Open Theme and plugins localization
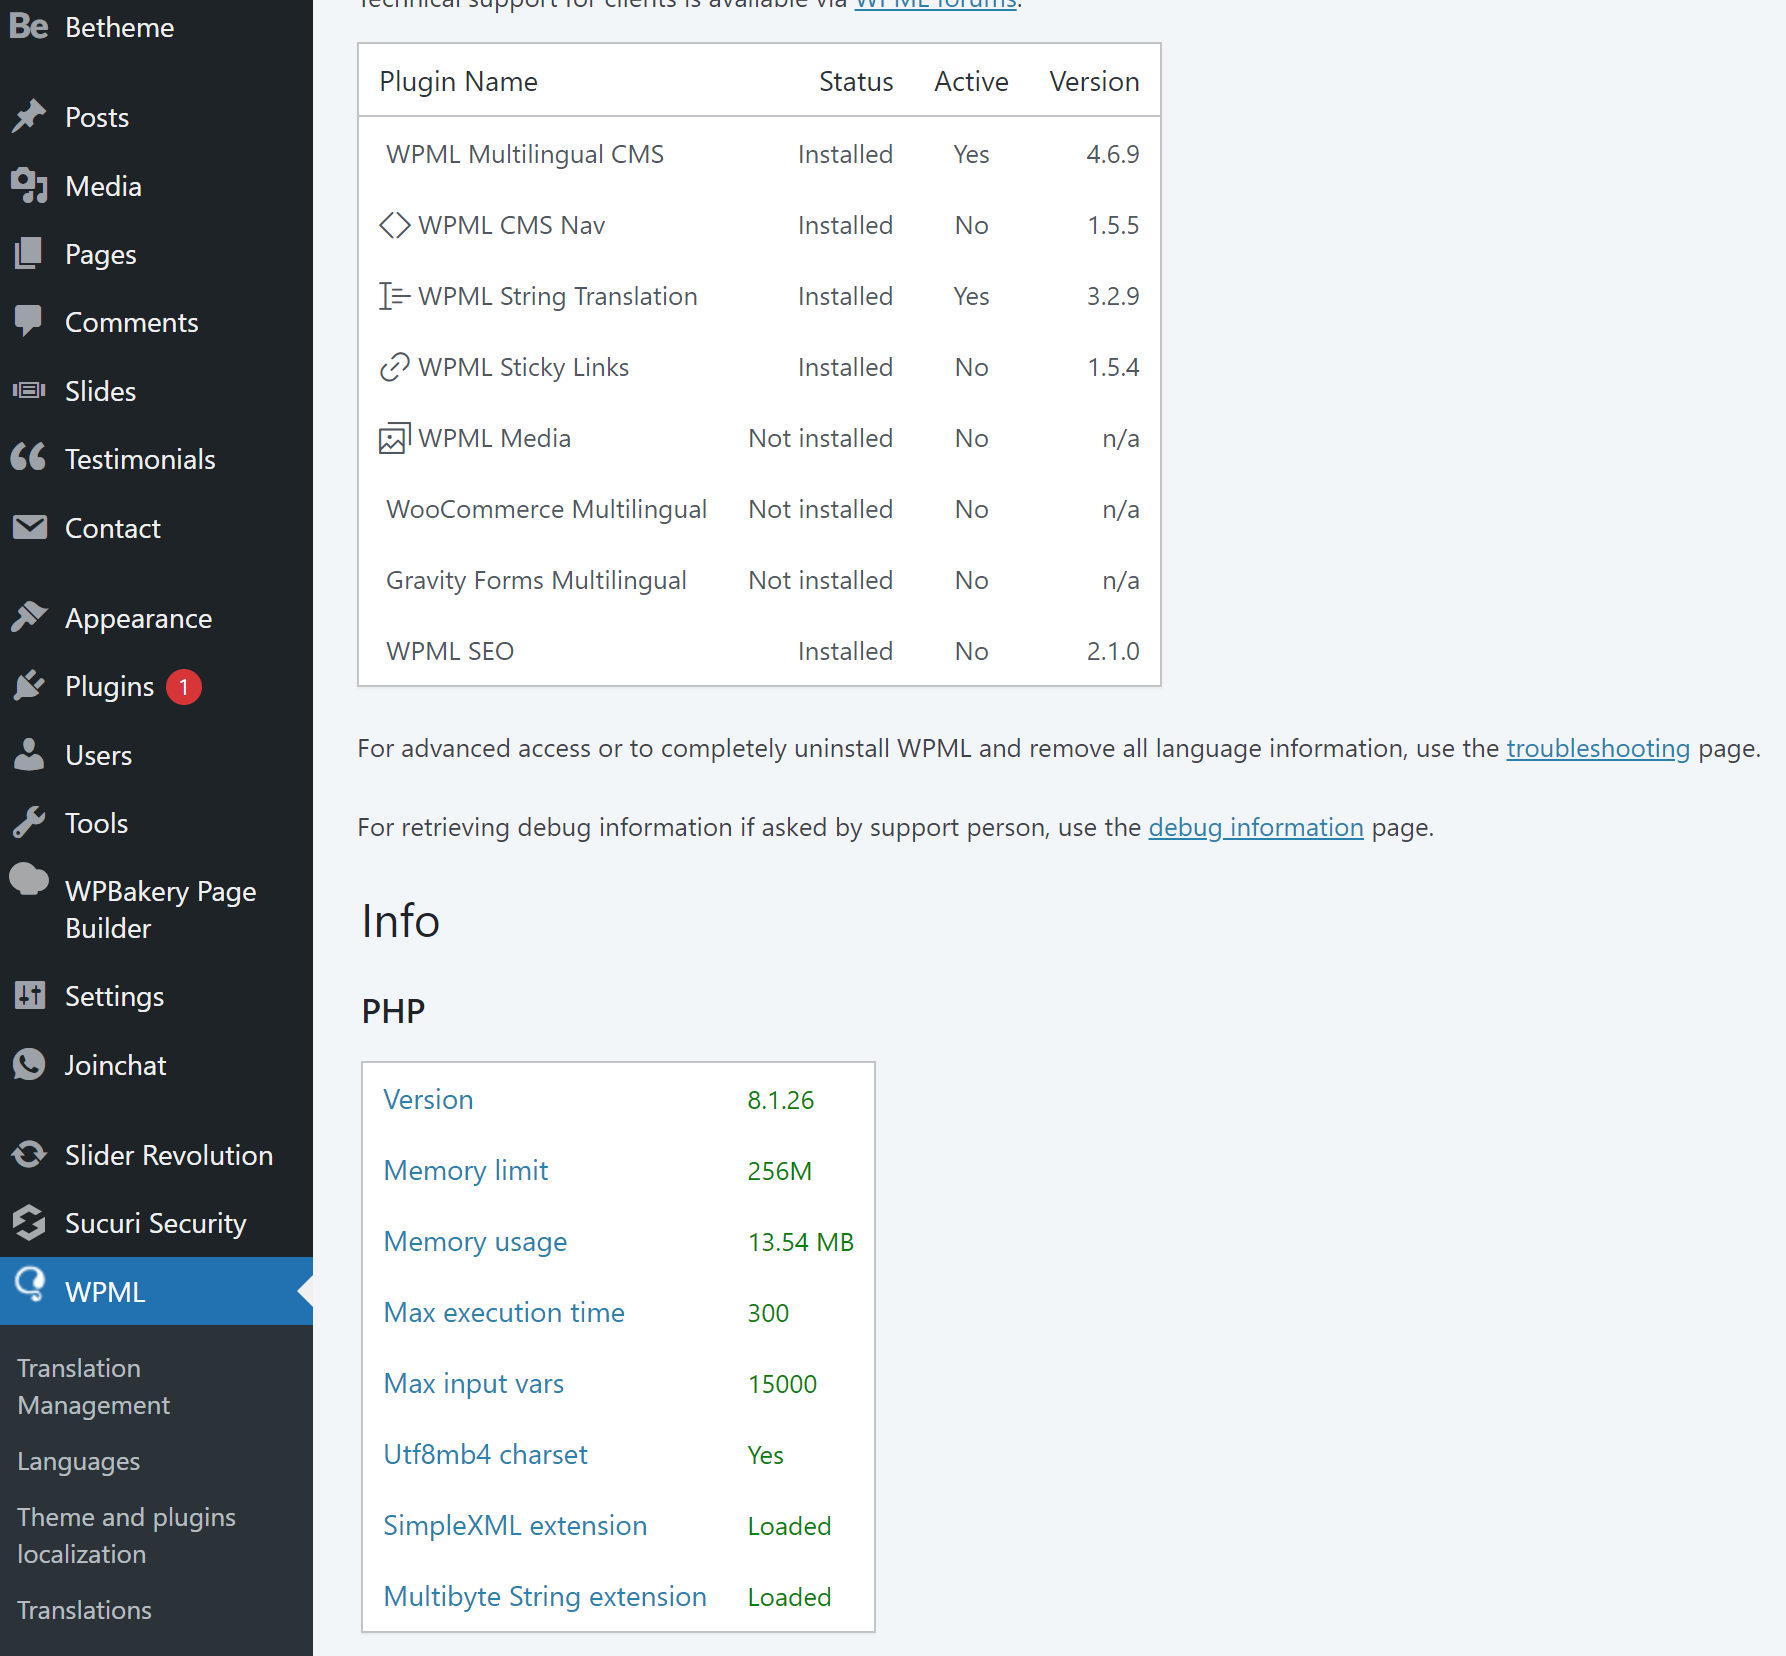This screenshot has width=1786, height=1656. click(127, 1535)
